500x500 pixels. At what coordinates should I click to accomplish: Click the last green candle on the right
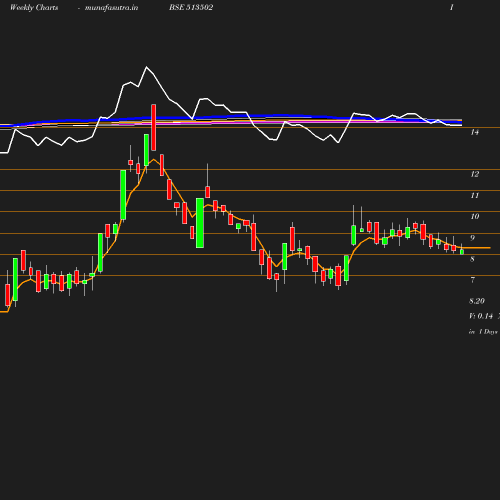pos(462,252)
